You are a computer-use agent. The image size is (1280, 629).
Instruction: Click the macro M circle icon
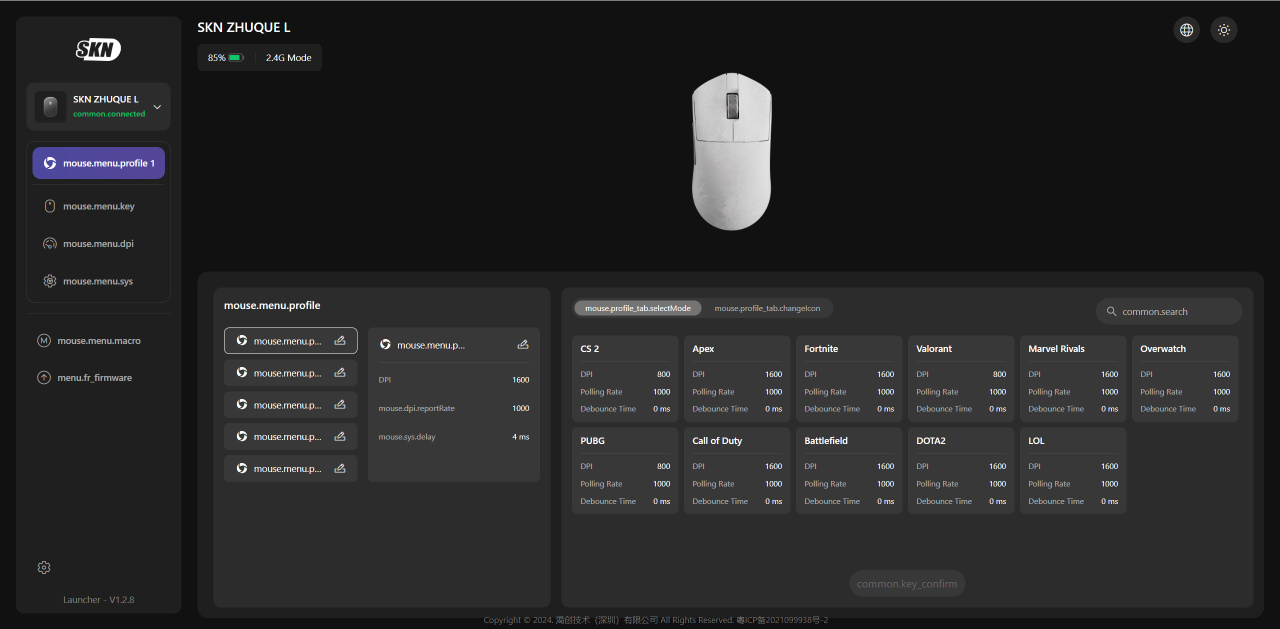(44, 340)
